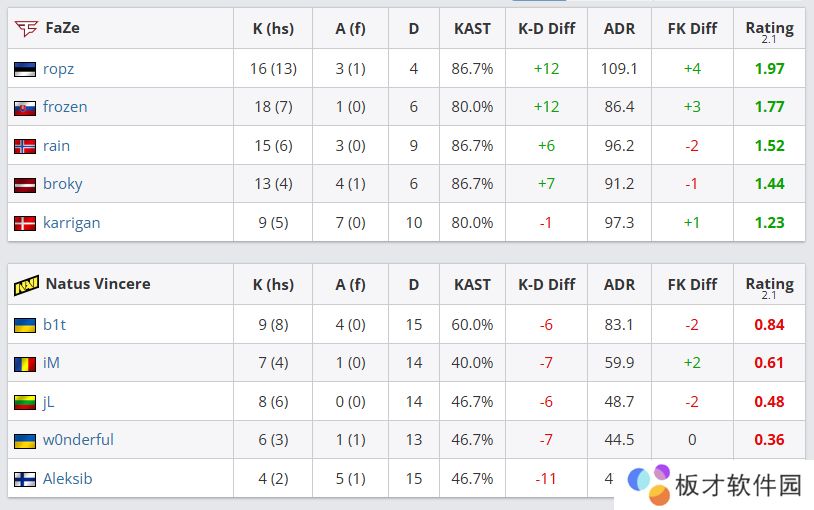Sort FaZe table by Rating 2.1 header
The height and width of the screenshot is (510, 814).
(769, 30)
